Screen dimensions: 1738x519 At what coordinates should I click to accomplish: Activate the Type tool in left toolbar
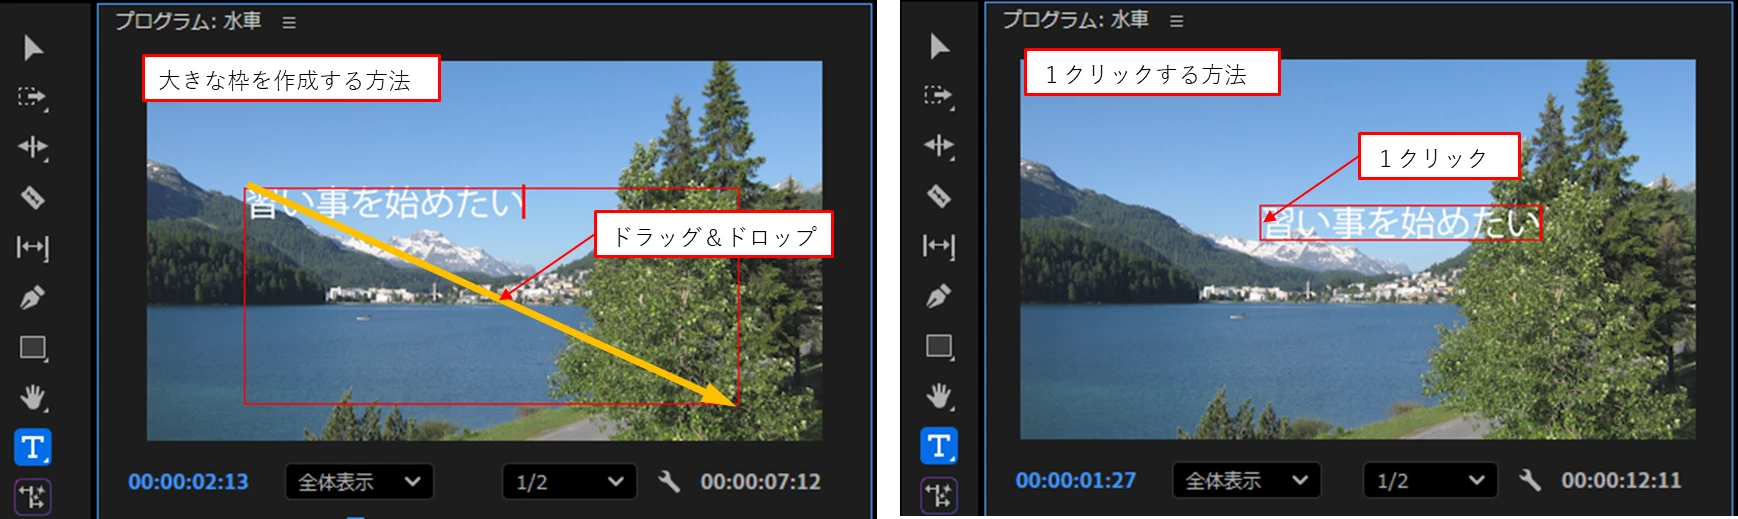click(x=33, y=447)
